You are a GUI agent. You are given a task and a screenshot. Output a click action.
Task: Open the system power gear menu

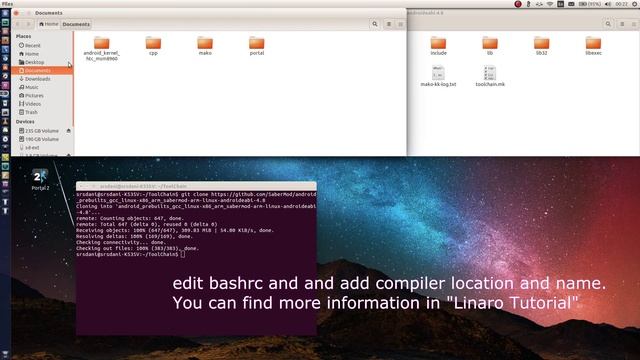tap(635, 4)
